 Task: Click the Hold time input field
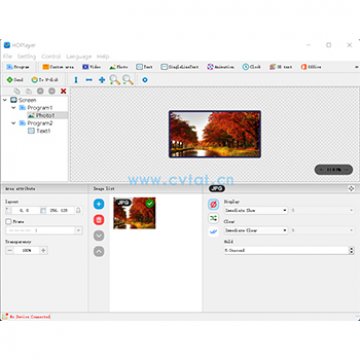click(x=286, y=250)
